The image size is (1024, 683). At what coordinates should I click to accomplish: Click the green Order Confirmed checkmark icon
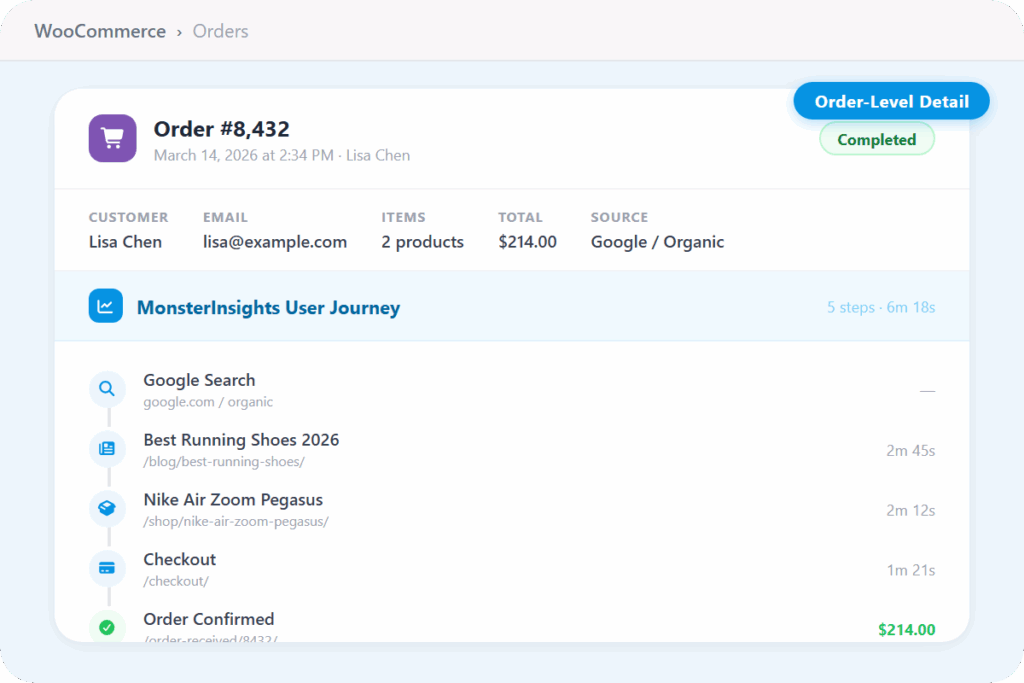(107, 627)
